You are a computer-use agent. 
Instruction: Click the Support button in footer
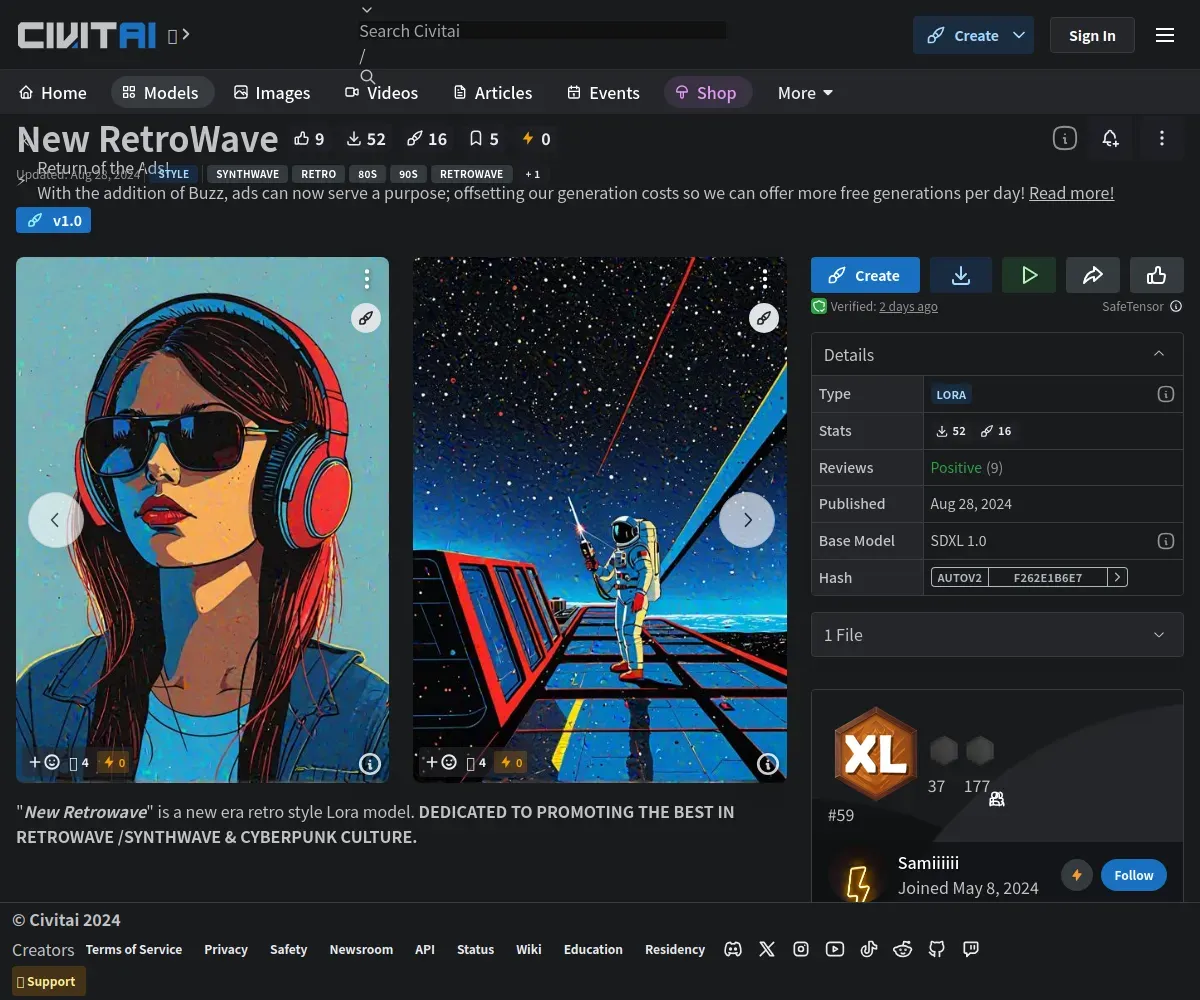tap(49, 981)
